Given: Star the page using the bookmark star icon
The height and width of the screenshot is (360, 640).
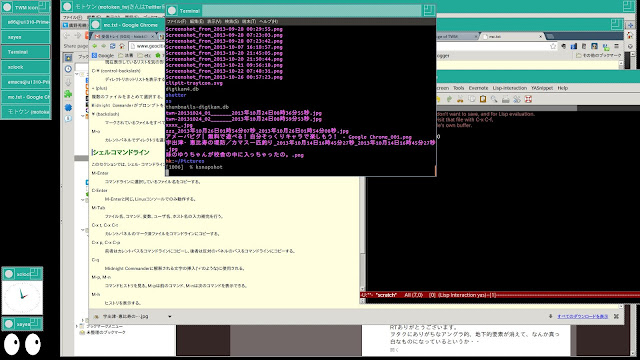Looking at the screenshot, I should coord(553,46).
